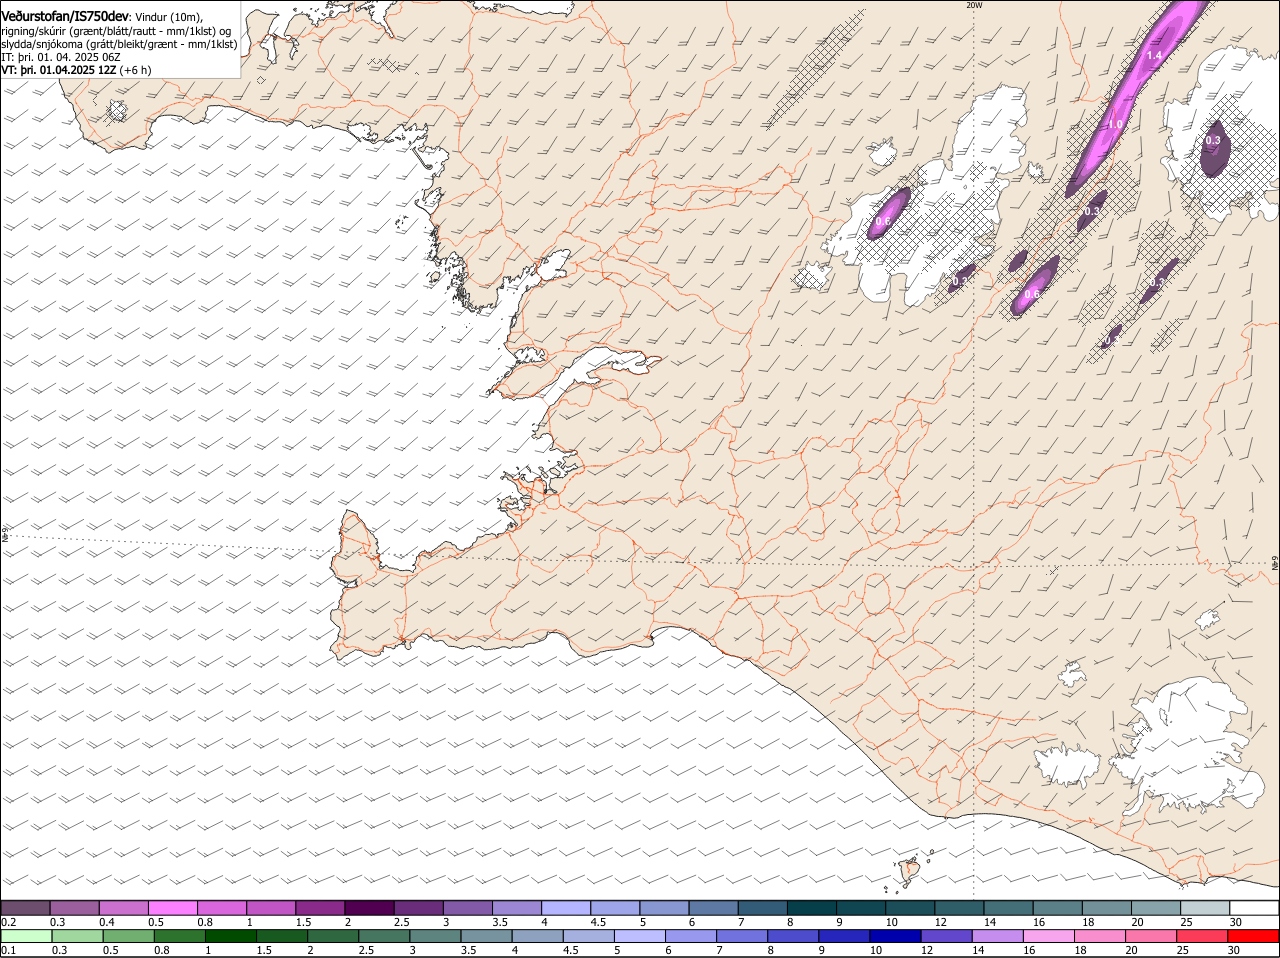Click the Heimaey island south of the coast
The height and width of the screenshot is (958, 1280).
(x=910, y=870)
